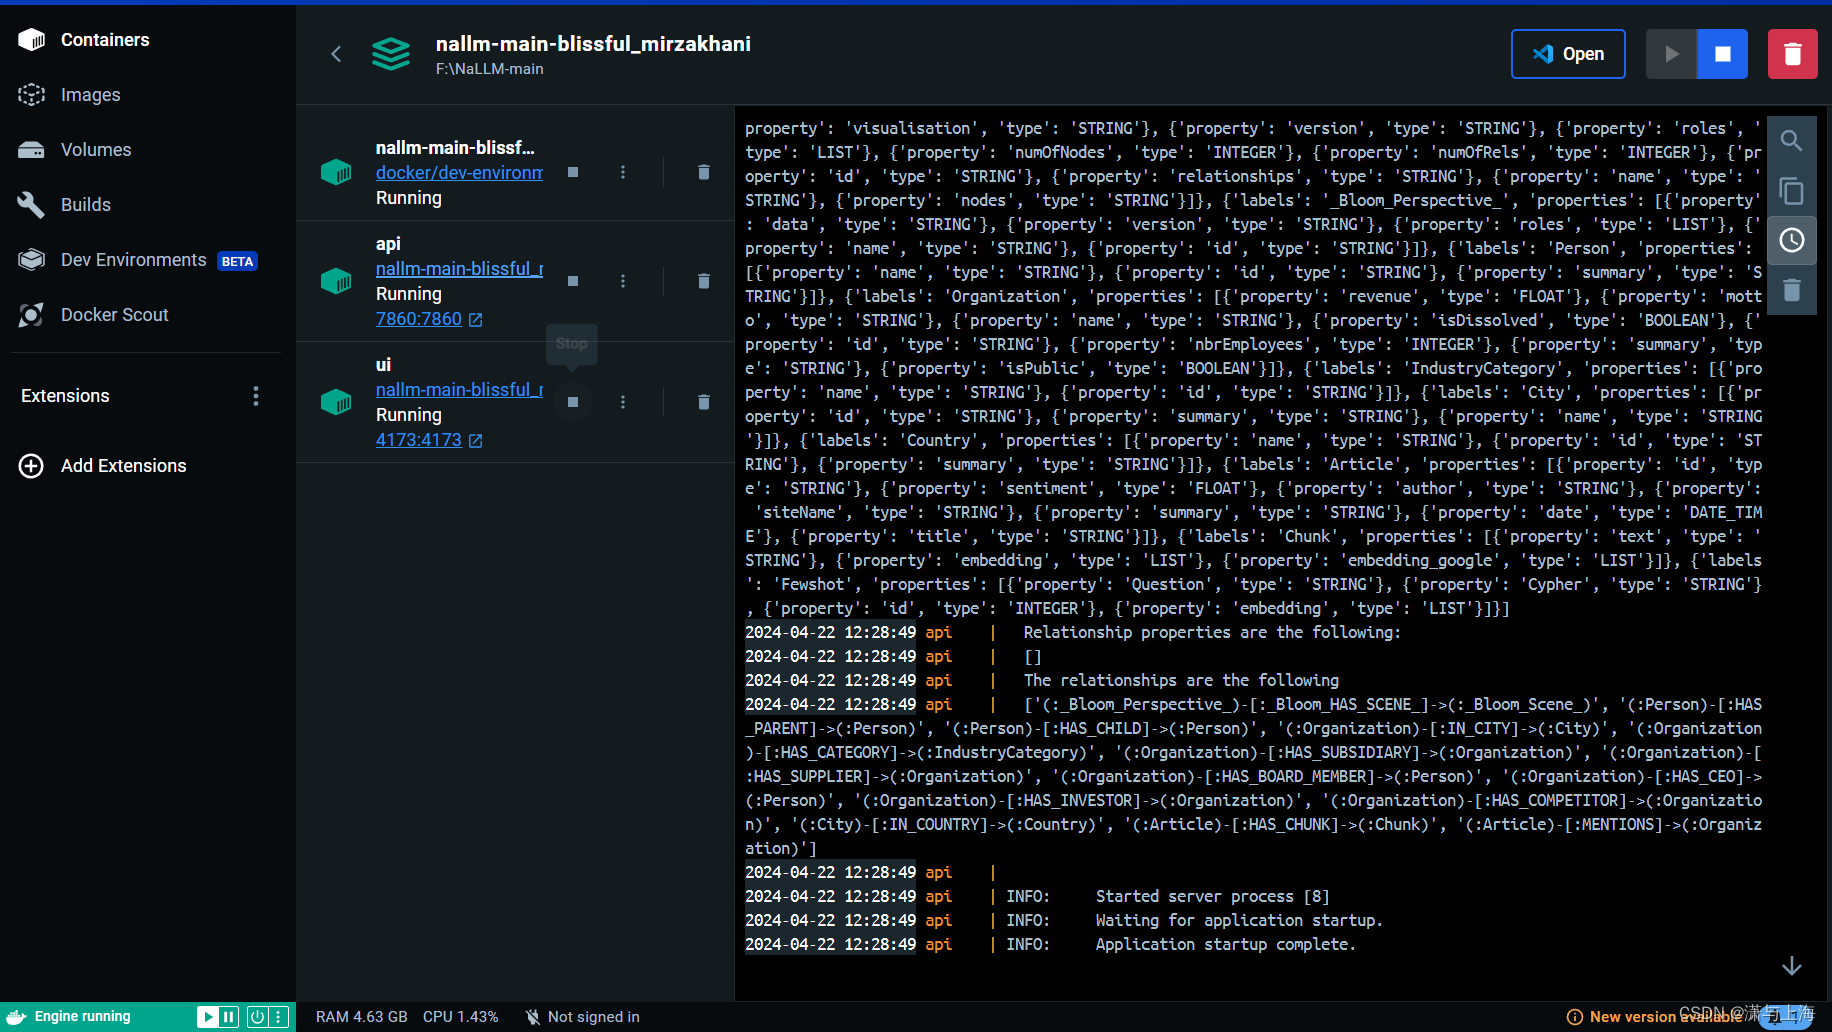Click RAM 4.63 GB indicator
The height and width of the screenshot is (1032, 1832).
pyautogui.click(x=362, y=1017)
